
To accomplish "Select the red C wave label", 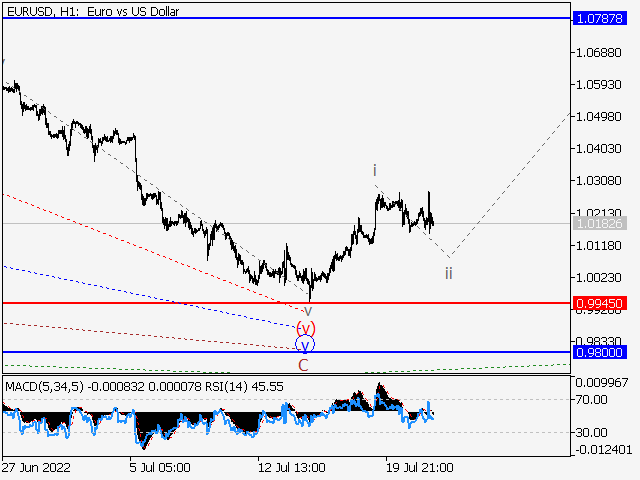I will pos(303,365).
